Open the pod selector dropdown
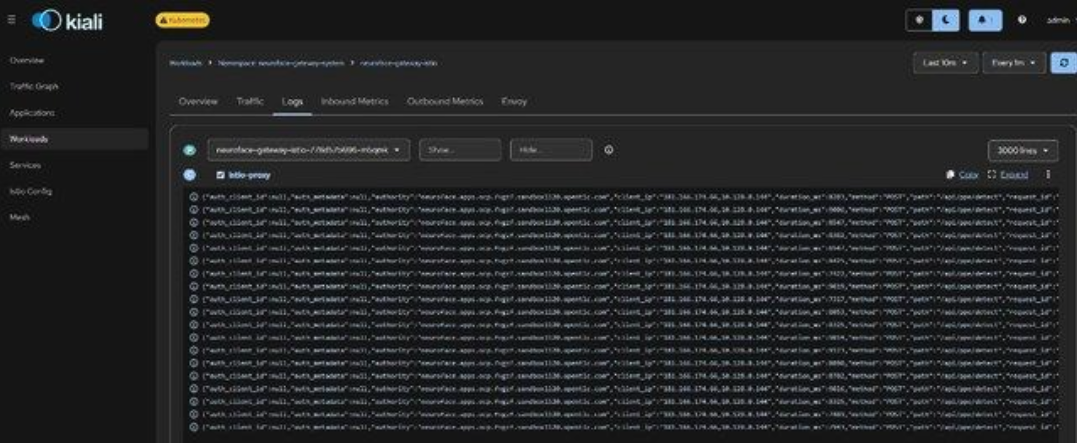This screenshot has width=1077, height=443. 308,150
